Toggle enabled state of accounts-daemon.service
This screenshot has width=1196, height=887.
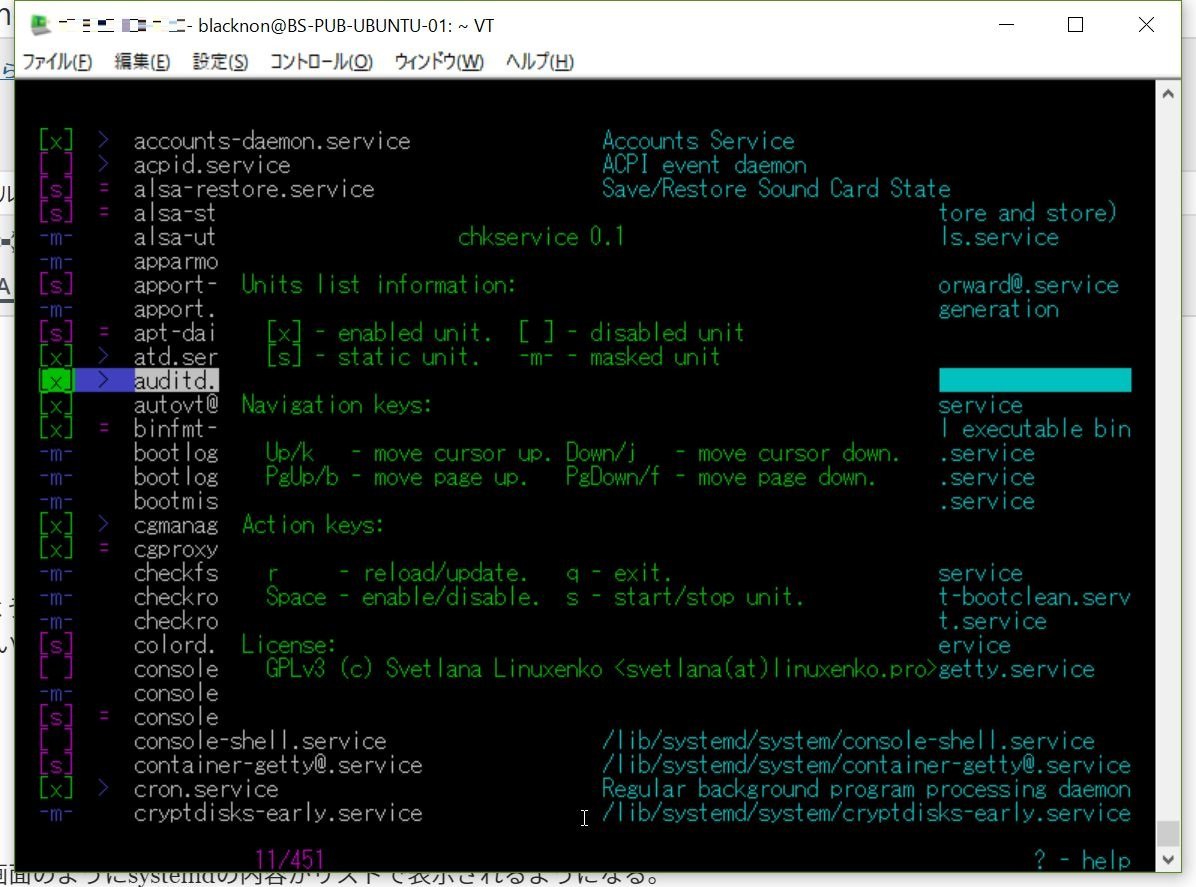coord(56,141)
